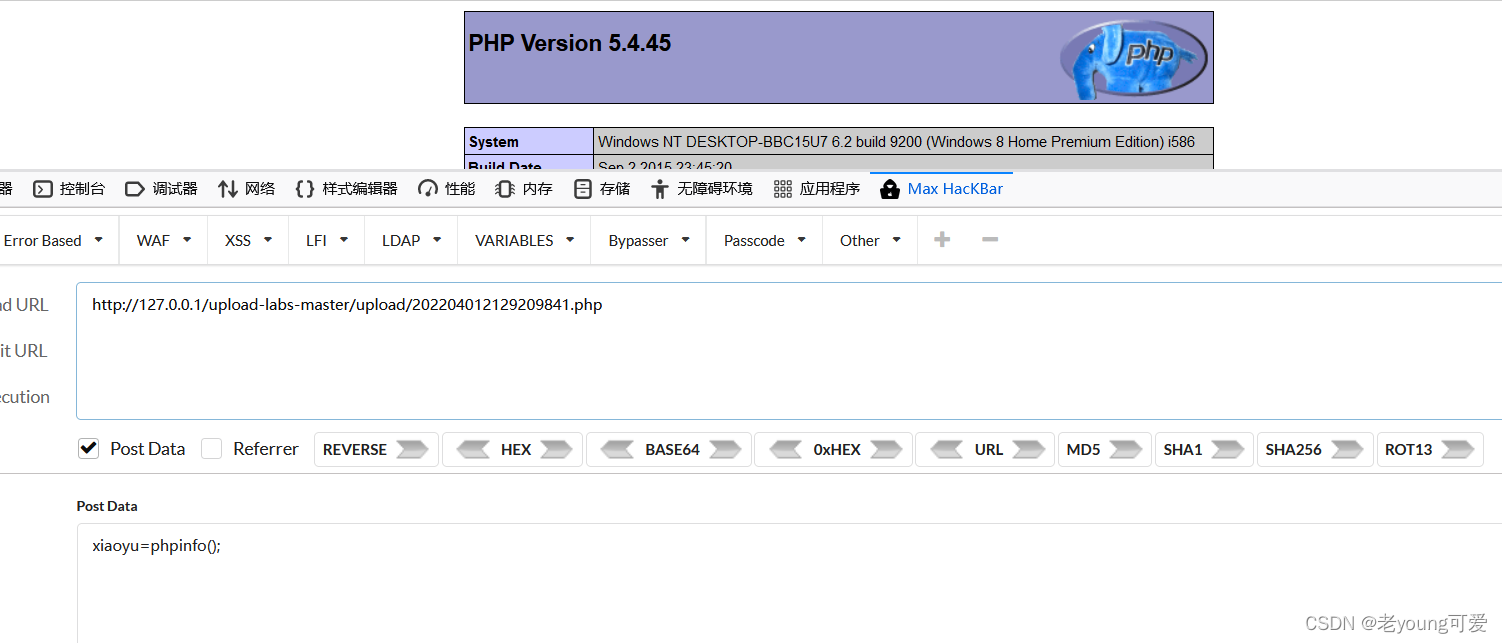The height and width of the screenshot is (643, 1502).
Task: Click inside the Post Data text area
Action: tap(789, 583)
